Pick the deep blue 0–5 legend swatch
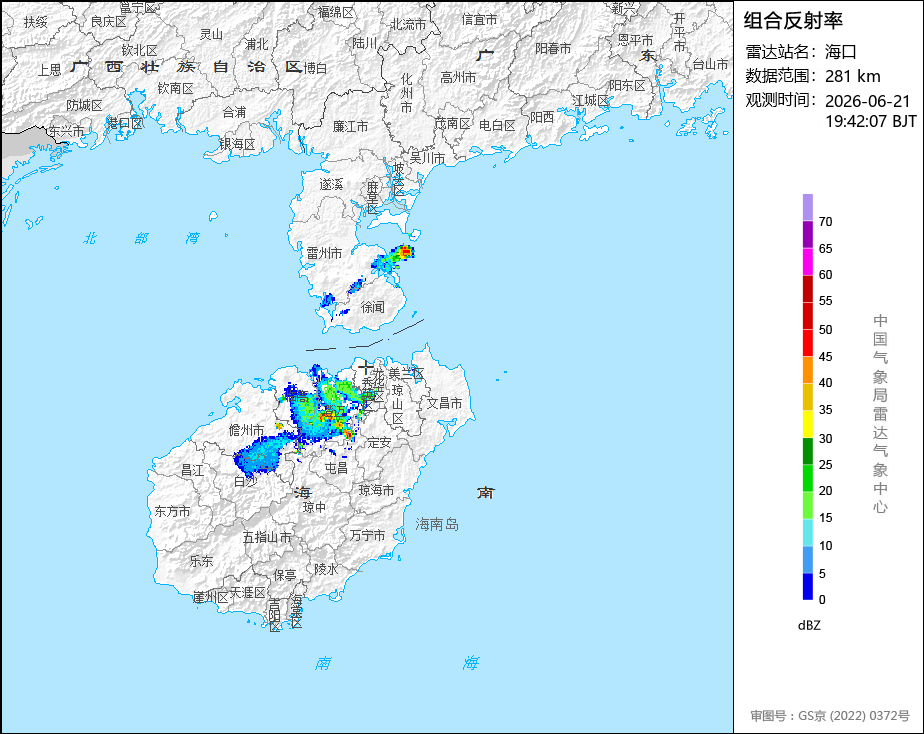The image size is (924, 734). (x=807, y=586)
